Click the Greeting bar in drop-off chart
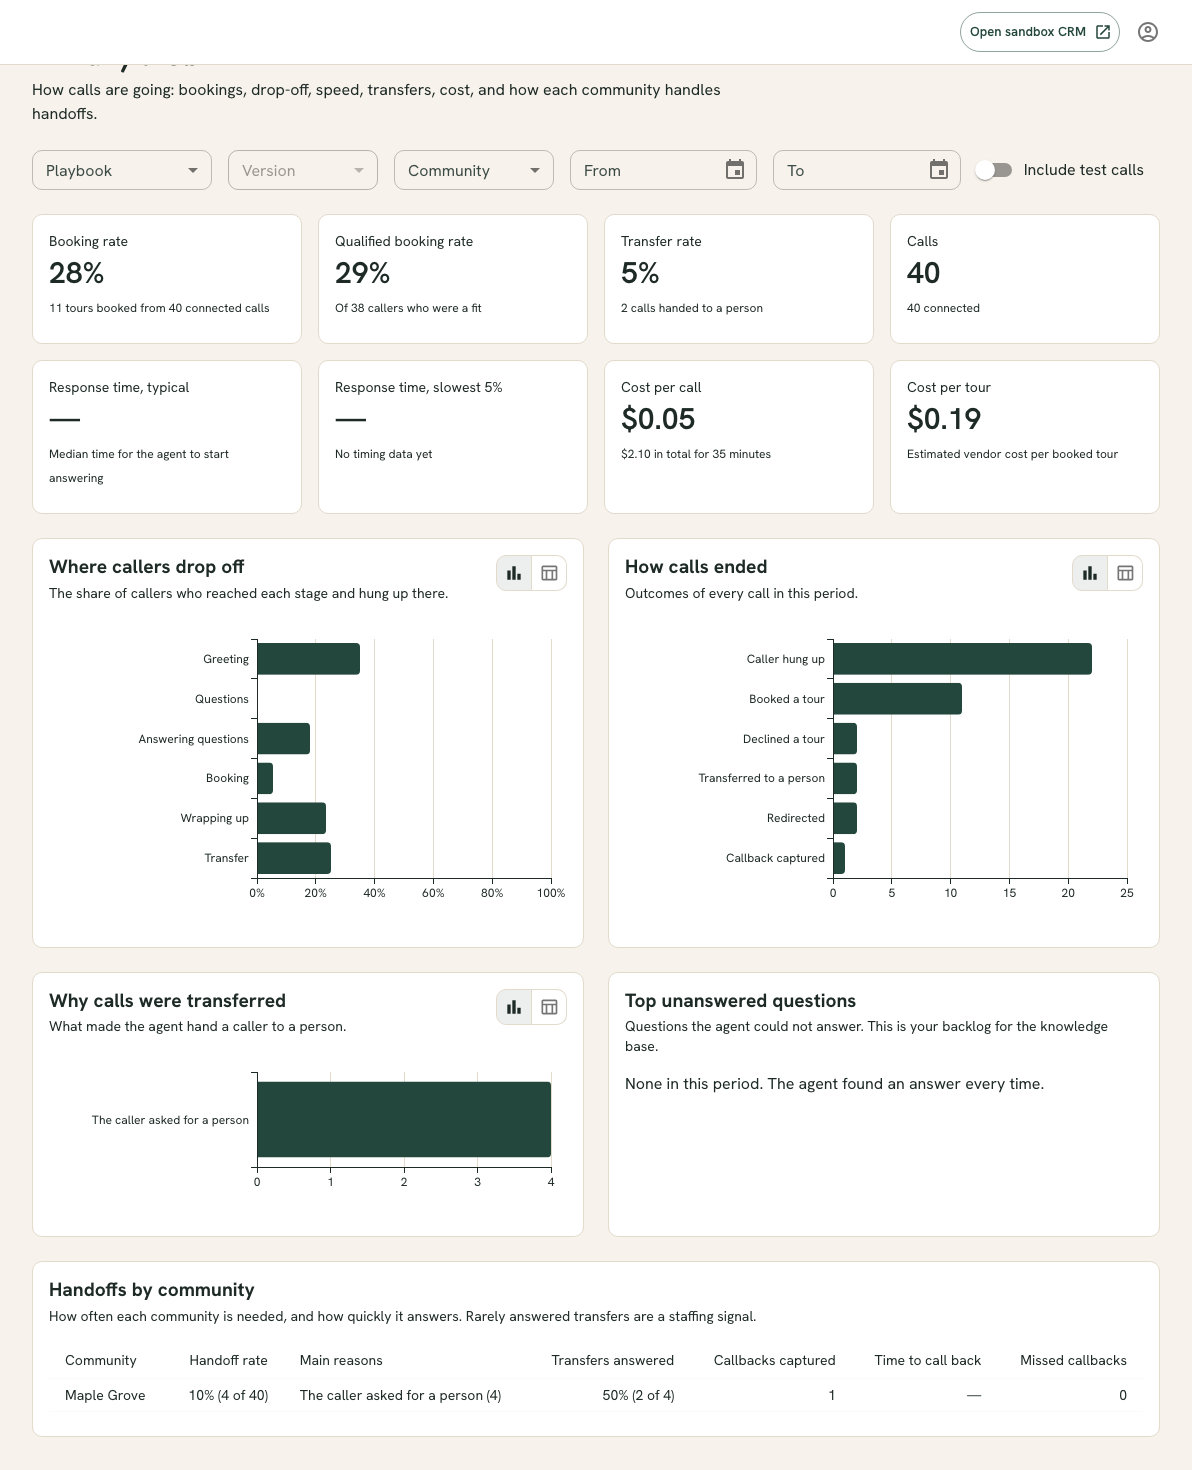 pyautogui.click(x=308, y=659)
